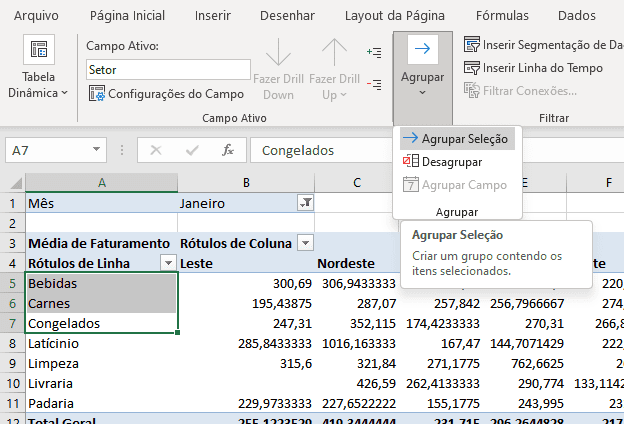Click the cancel X icon in formula bar
Screen dimensions: 624x424
[156, 150]
